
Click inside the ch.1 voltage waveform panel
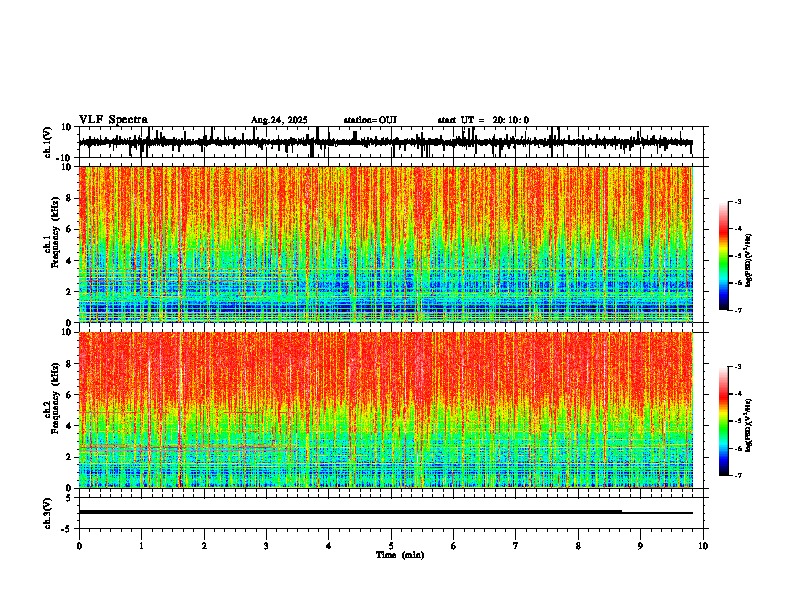click(x=391, y=142)
